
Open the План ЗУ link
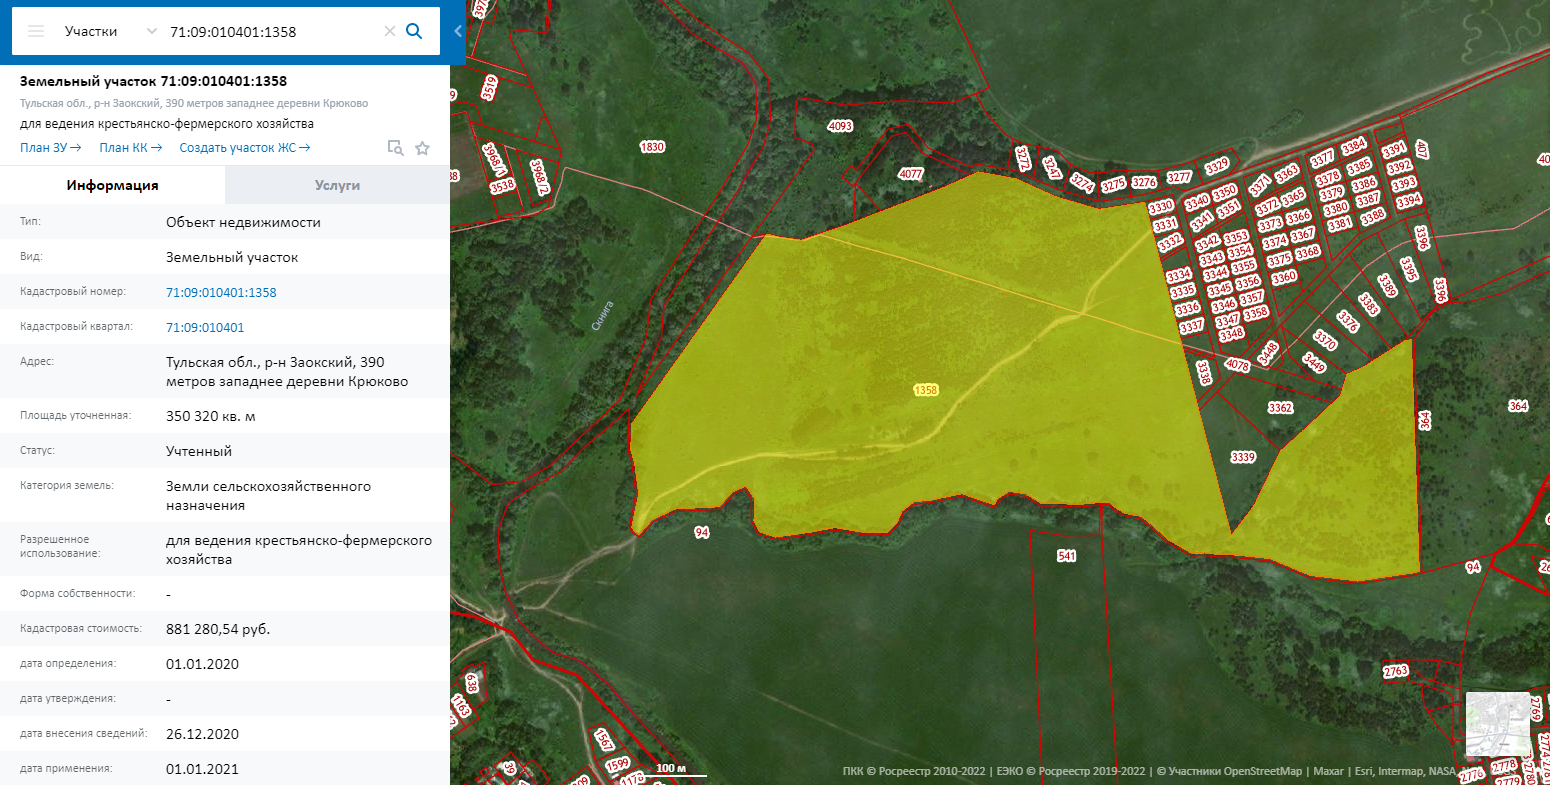coord(50,148)
